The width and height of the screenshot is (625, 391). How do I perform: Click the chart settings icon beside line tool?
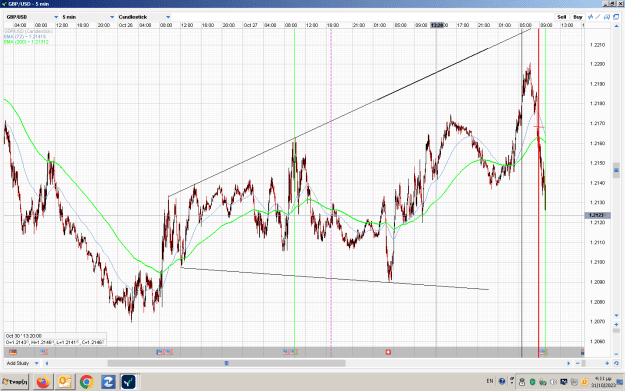pos(607,17)
